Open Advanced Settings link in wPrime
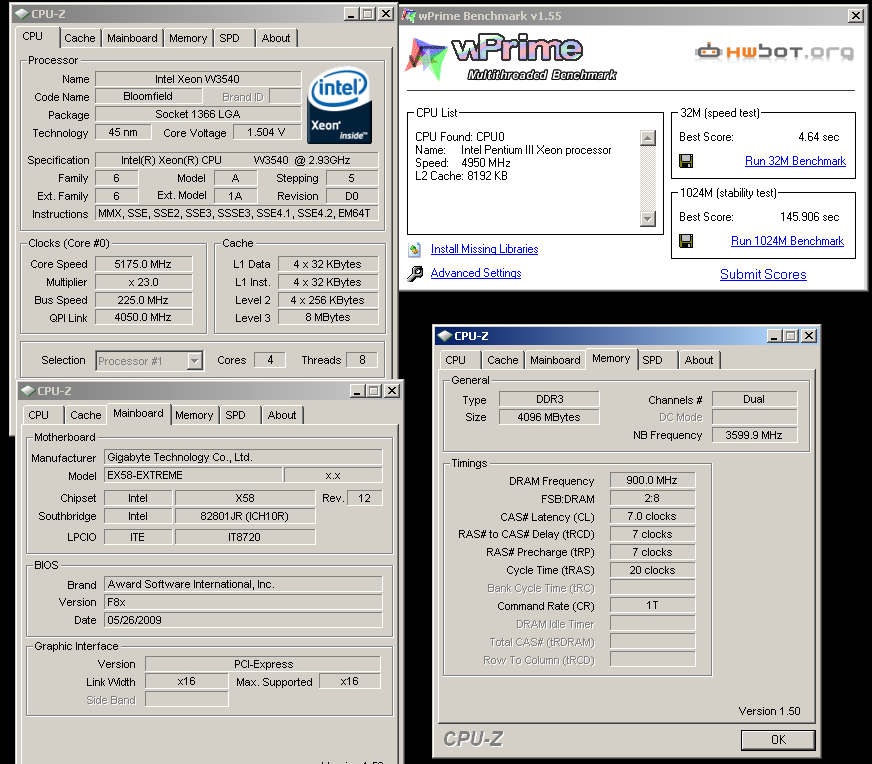This screenshot has height=764, width=872. (x=476, y=273)
